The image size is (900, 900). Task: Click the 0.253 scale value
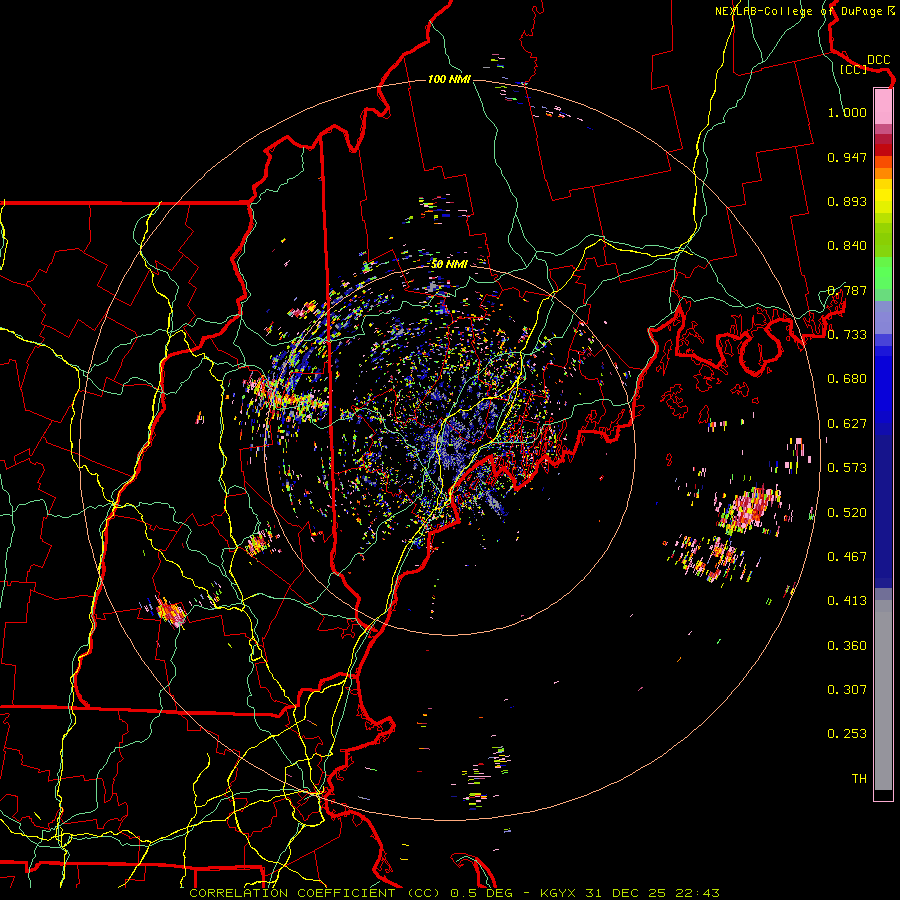tap(847, 734)
